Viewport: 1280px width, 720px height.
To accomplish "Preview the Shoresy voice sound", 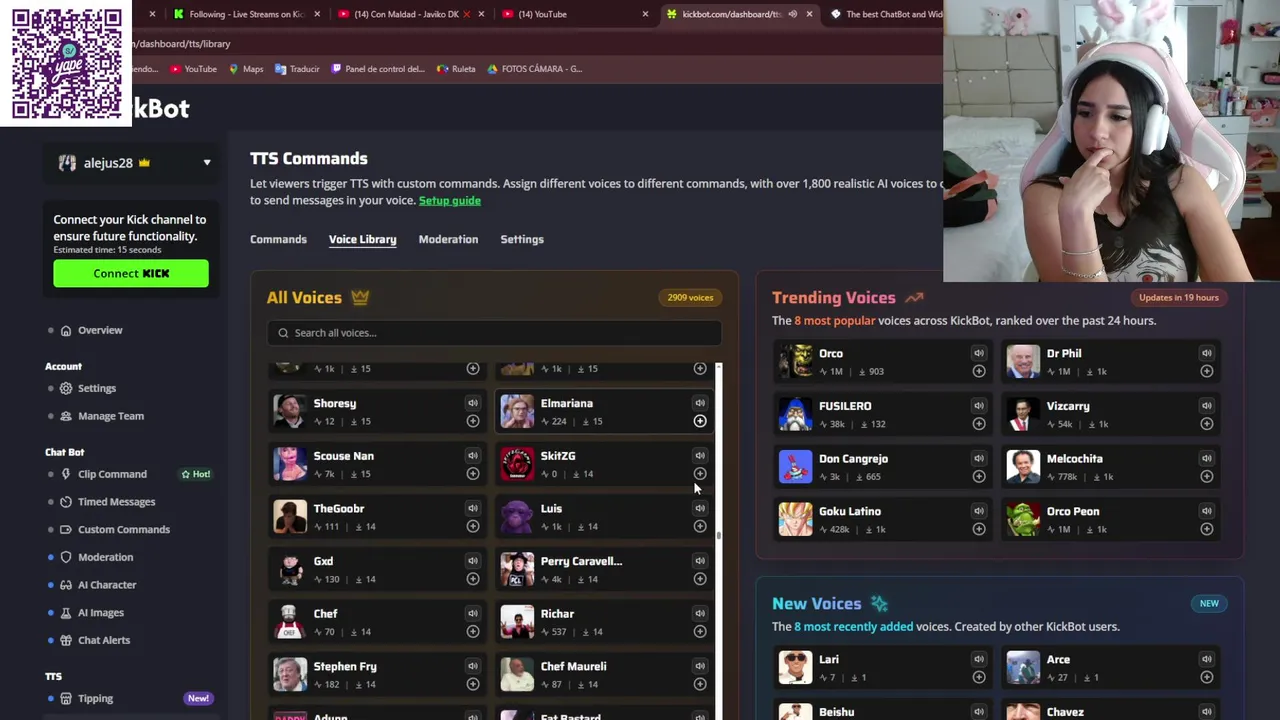I will point(473,403).
